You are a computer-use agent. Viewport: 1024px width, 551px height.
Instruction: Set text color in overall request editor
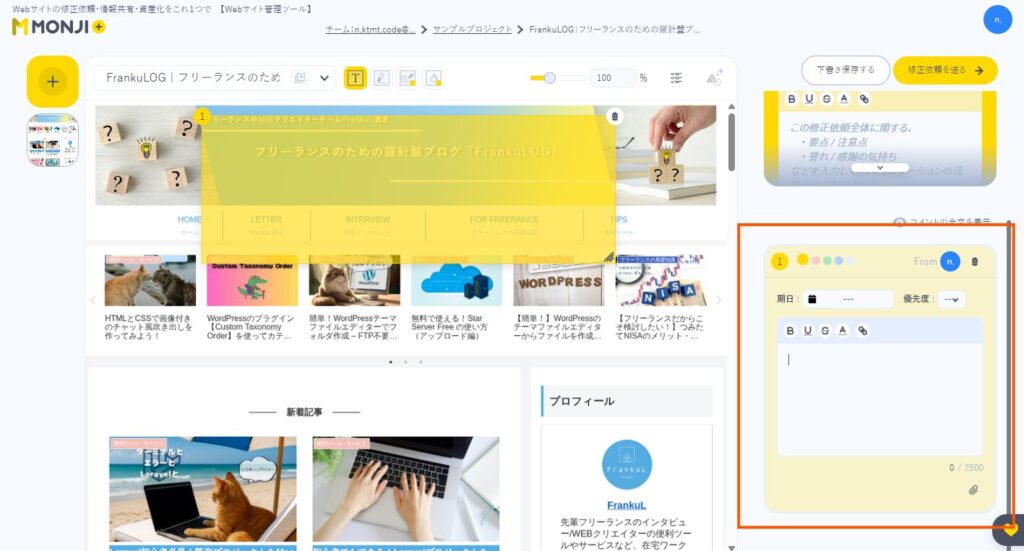point(844,99)
